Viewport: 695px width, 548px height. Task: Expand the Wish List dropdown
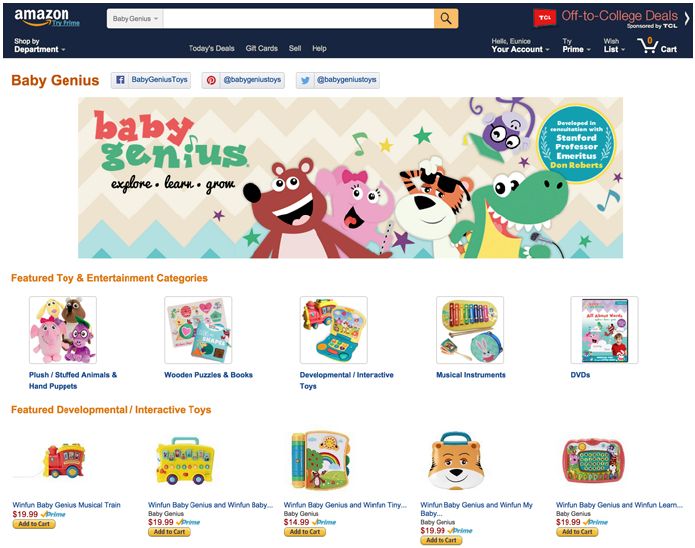coord(614,45)
